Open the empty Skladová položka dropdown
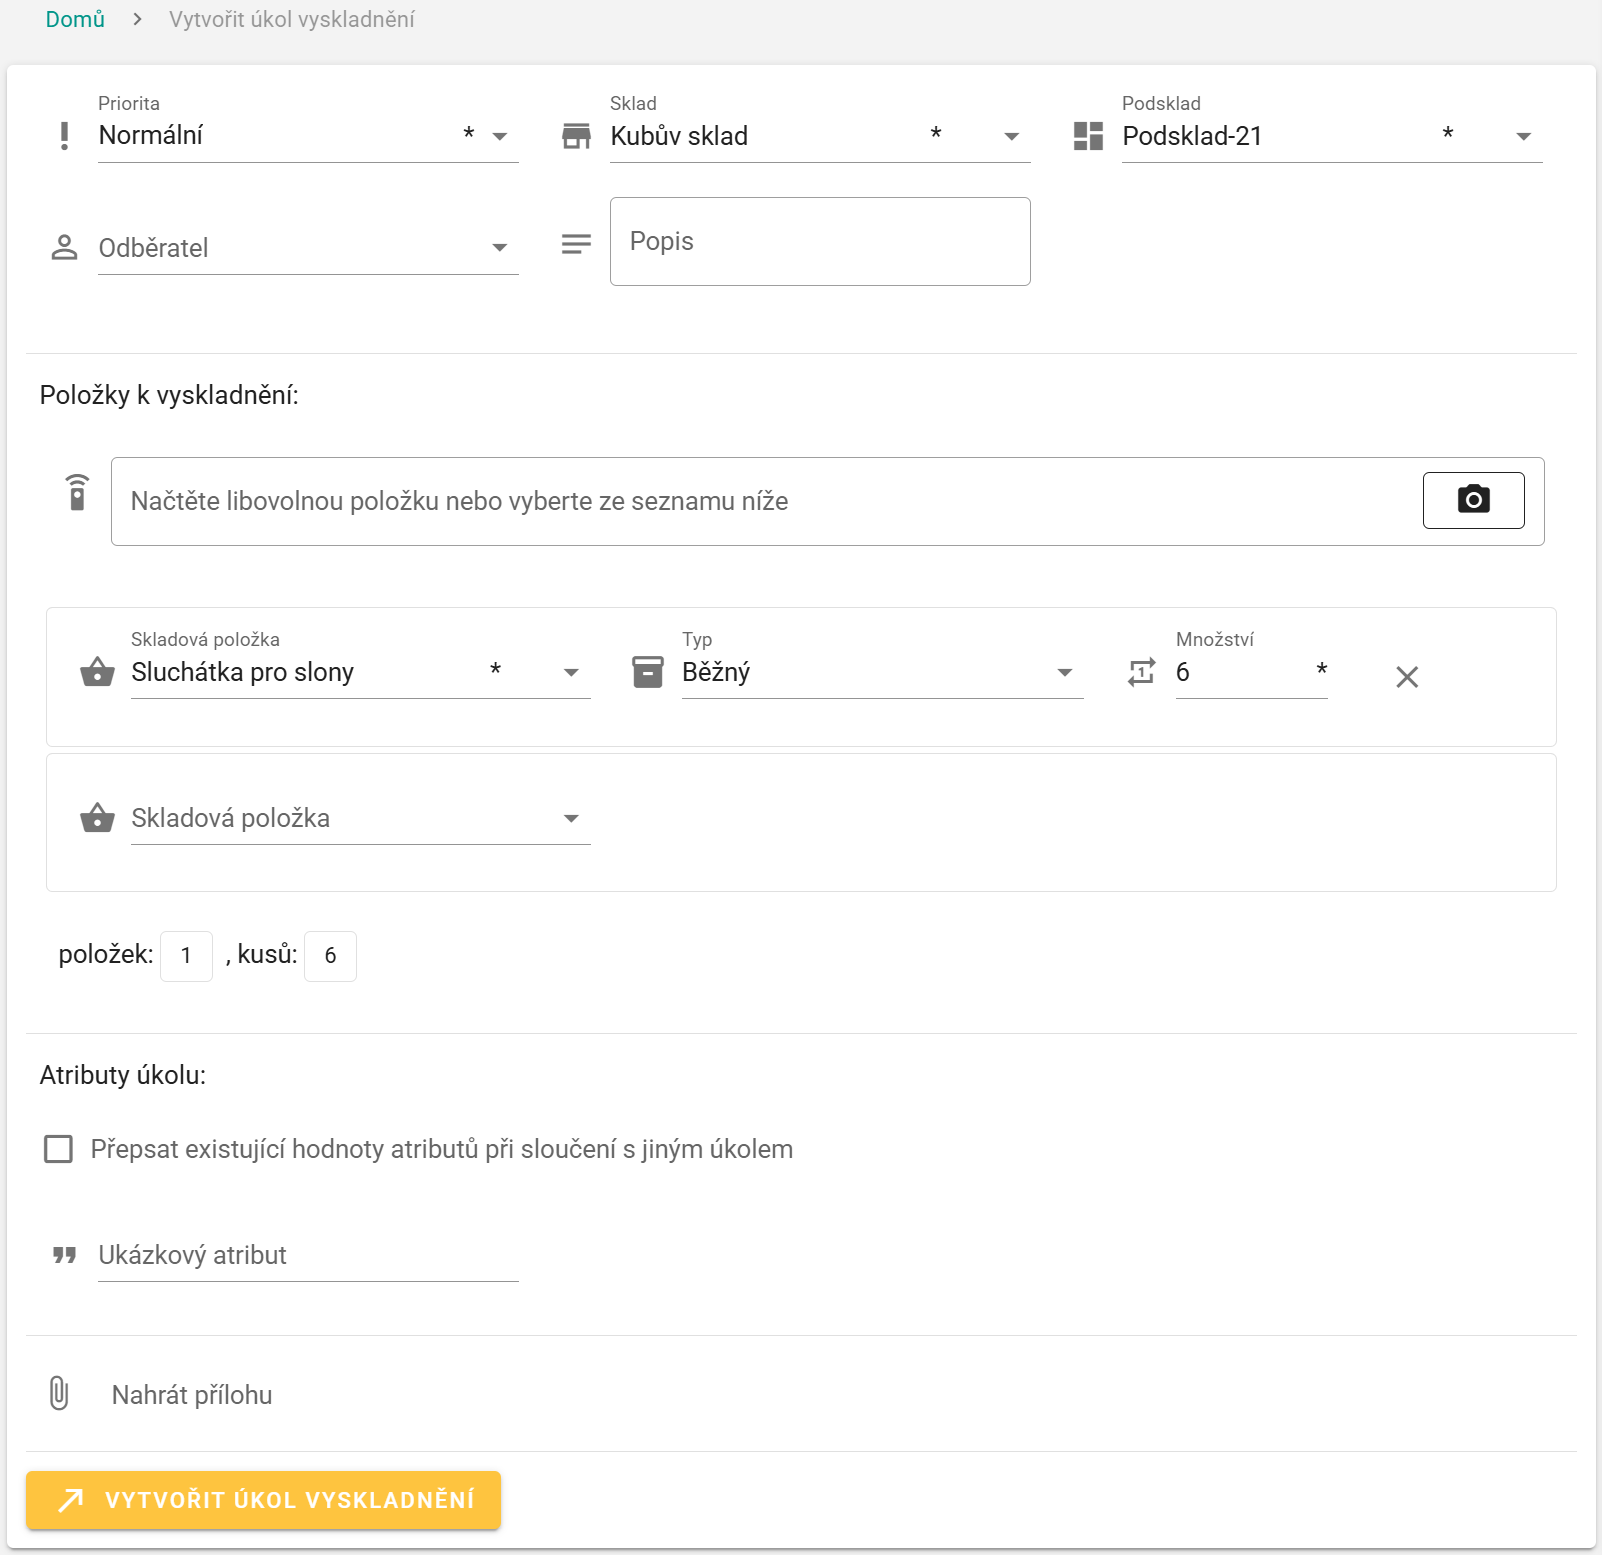The image size is (1602, 1555). pos(571,819)
